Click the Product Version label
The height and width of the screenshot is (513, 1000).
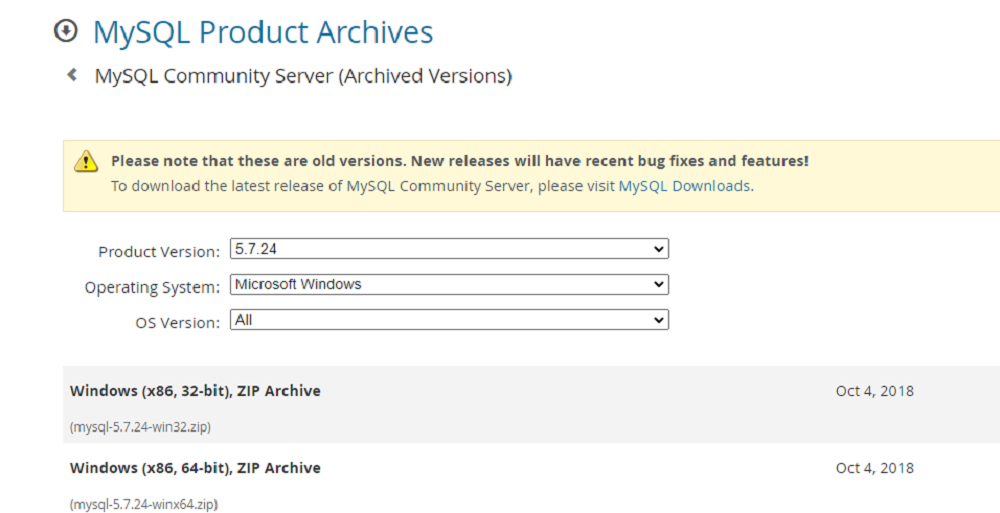coord(159,251)
